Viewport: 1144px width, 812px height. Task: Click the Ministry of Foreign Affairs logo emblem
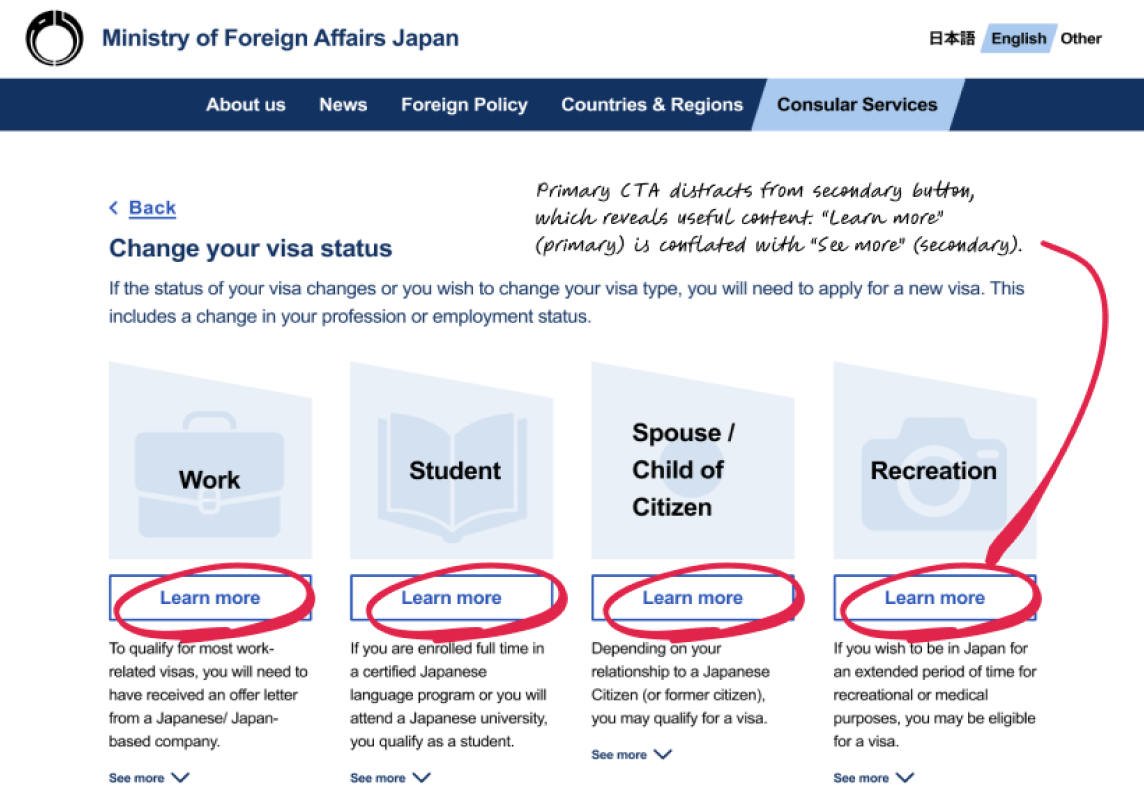[54, 38]
